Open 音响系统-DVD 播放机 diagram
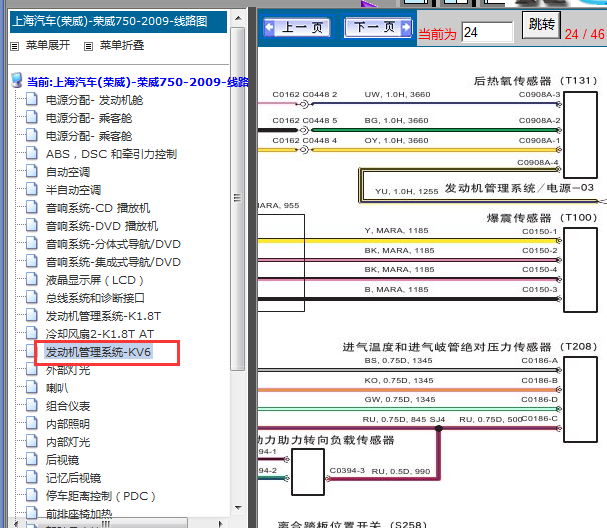This screenshot has height=528, width=607. (102, 226)
